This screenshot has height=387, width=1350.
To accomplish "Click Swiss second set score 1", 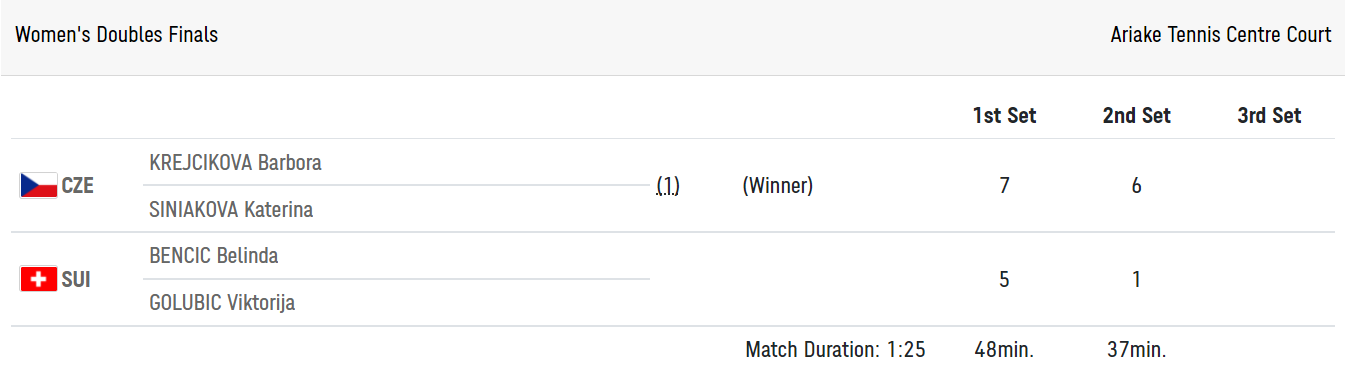I will coord(1137,279).
